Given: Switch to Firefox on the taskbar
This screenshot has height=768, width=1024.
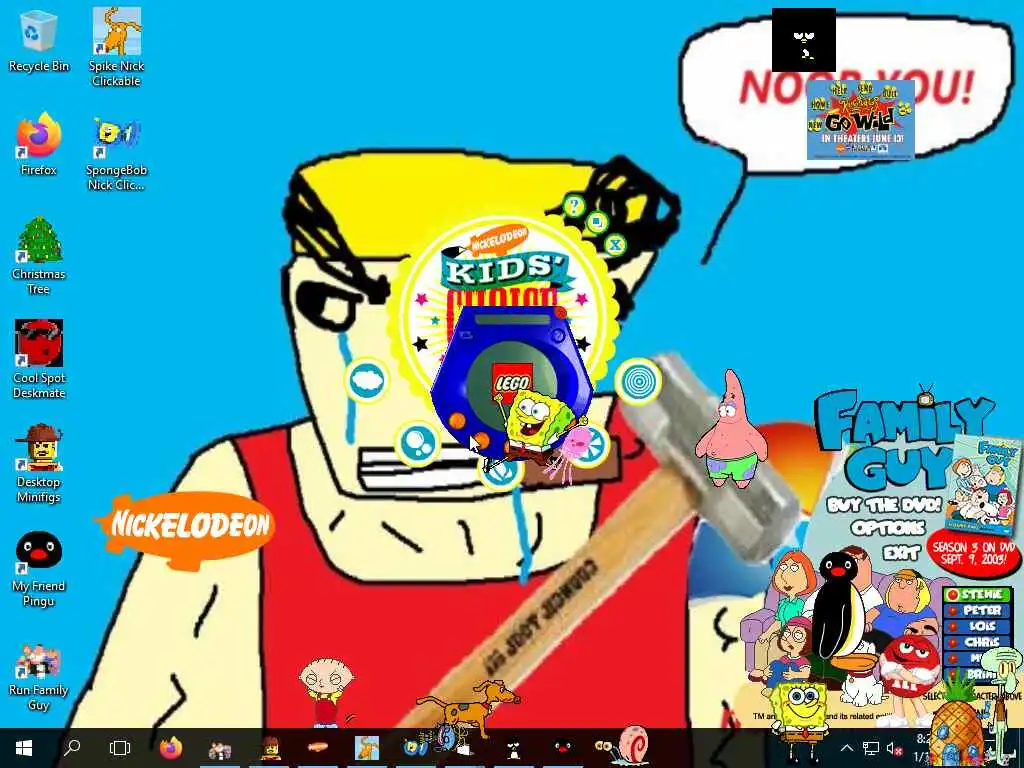Looking at the screenshot, I should coord(170,748).
